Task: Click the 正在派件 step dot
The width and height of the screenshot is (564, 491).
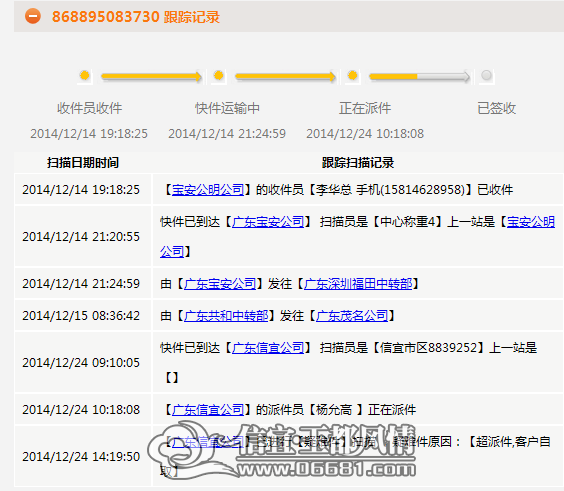Action: (353, 76)
